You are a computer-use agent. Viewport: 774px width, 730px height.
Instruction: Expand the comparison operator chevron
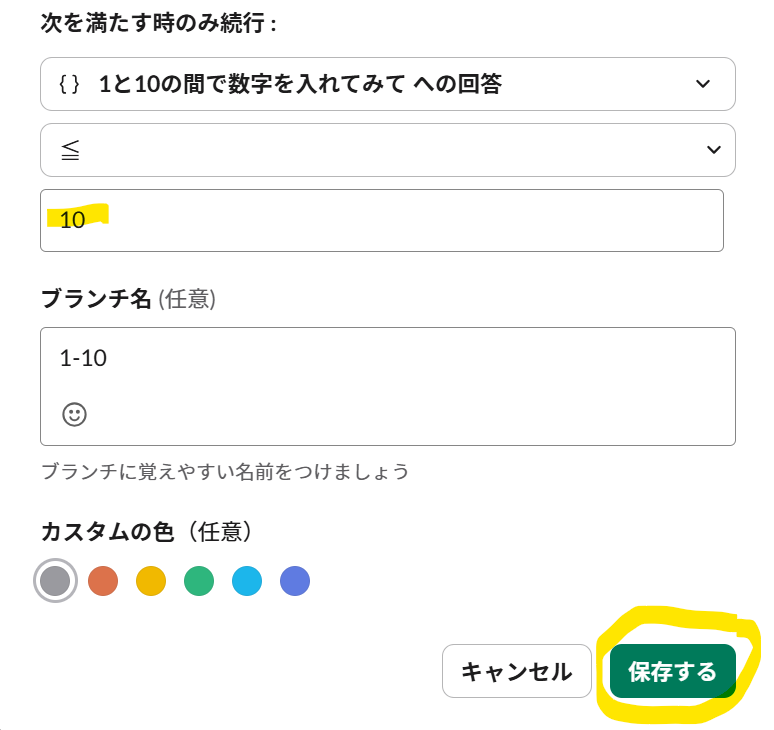click(x=714, y=150)
